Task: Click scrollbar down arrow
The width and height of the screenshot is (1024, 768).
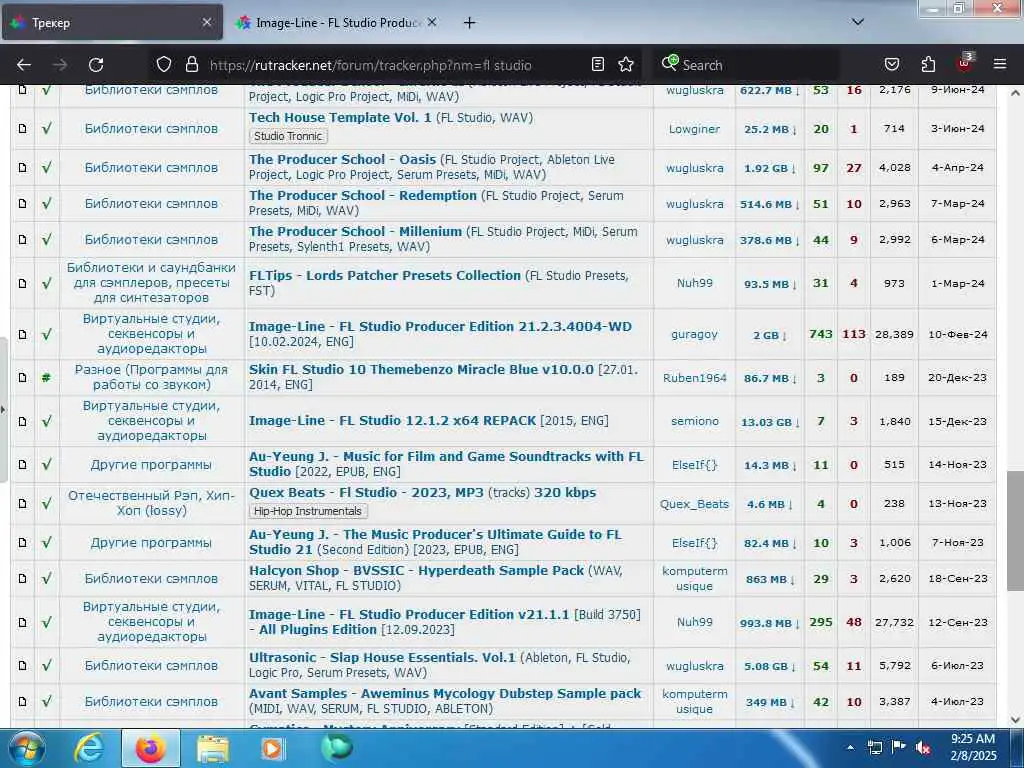Action: pos(1015,720)
